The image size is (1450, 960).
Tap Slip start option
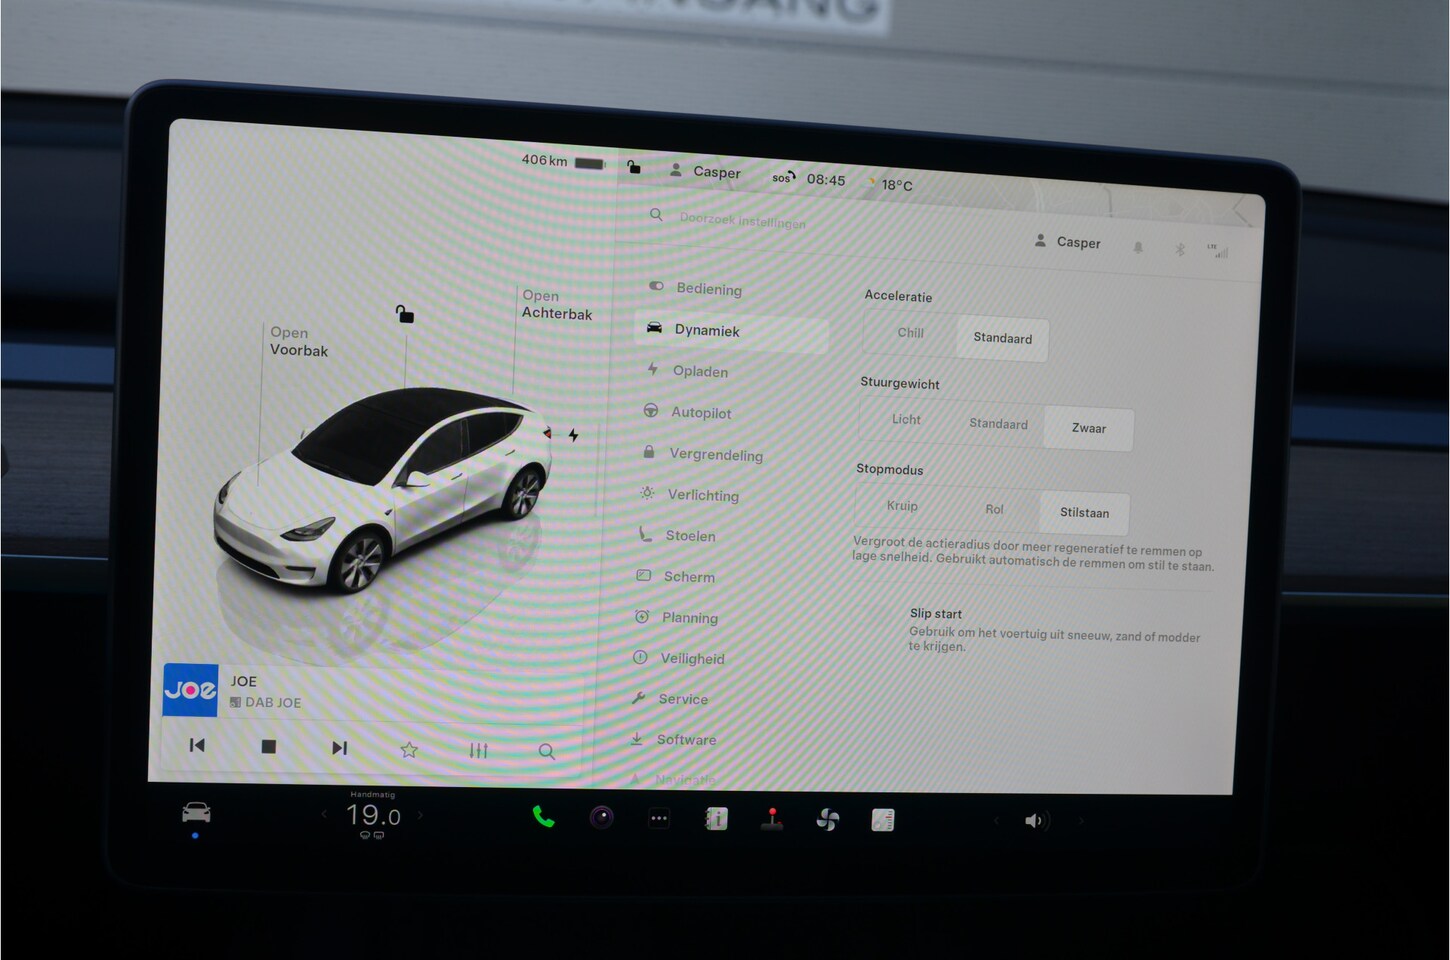(x=936, y=614)
